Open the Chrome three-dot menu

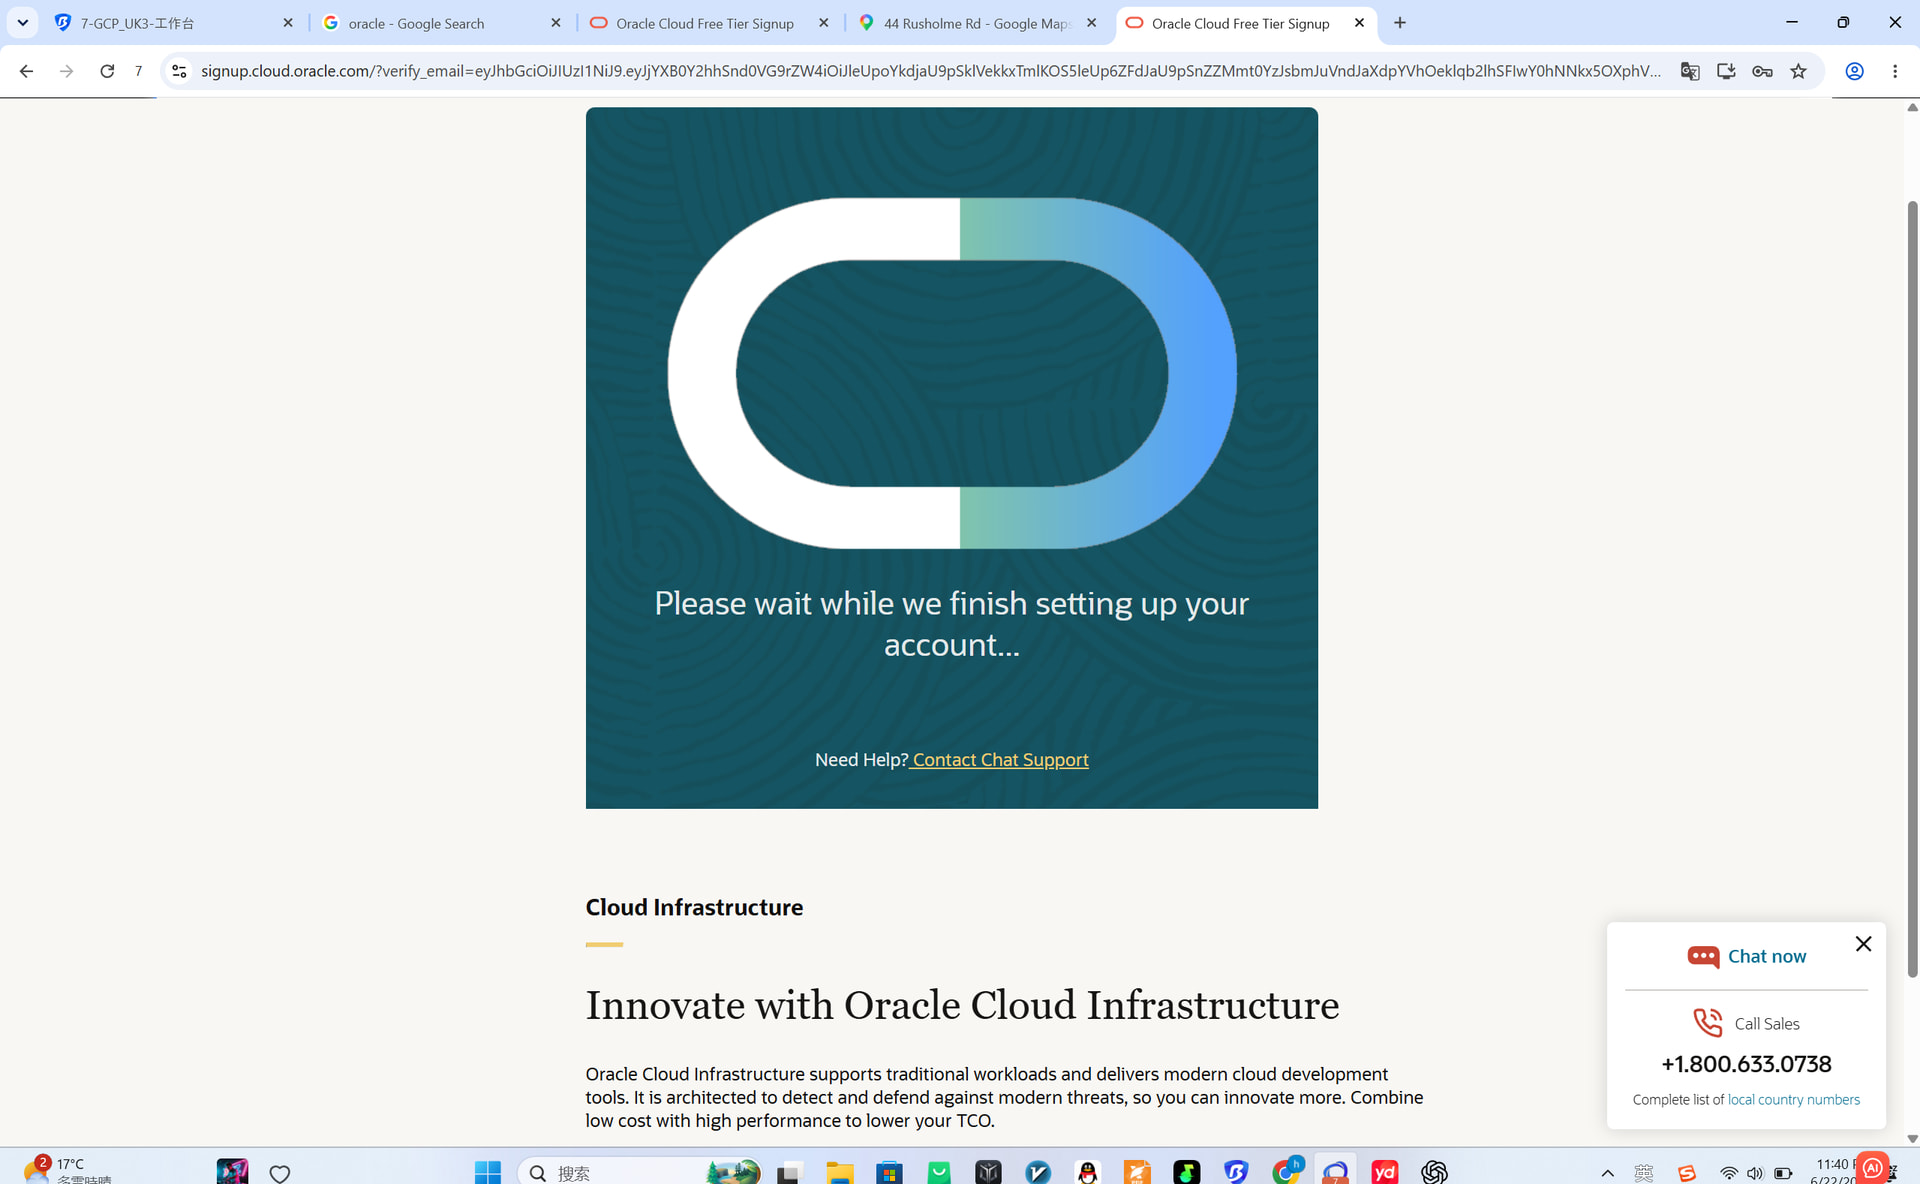(x=1895, y=71)
